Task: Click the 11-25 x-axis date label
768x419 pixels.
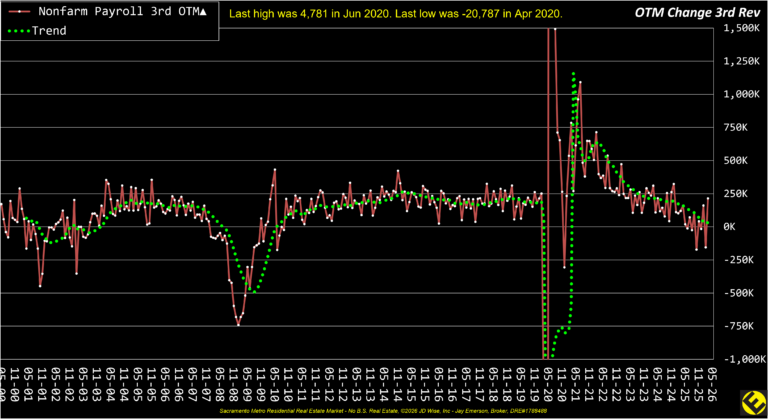Action: tap(699, 385)
